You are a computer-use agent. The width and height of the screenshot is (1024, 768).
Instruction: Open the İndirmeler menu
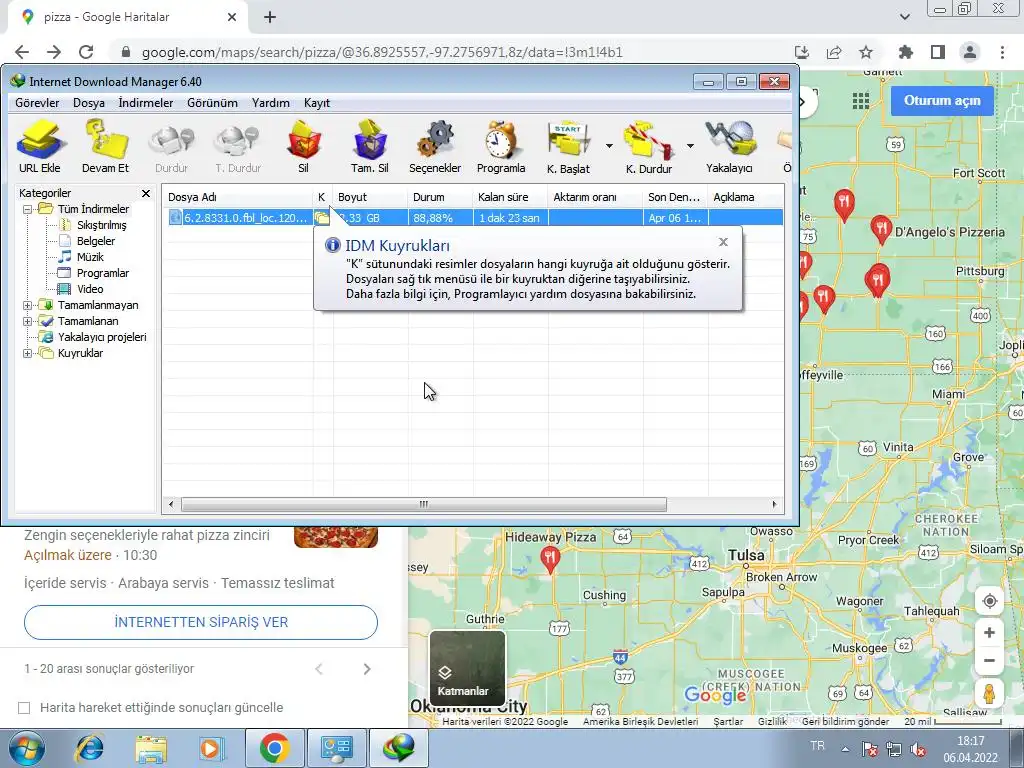(x=146, y=103)
